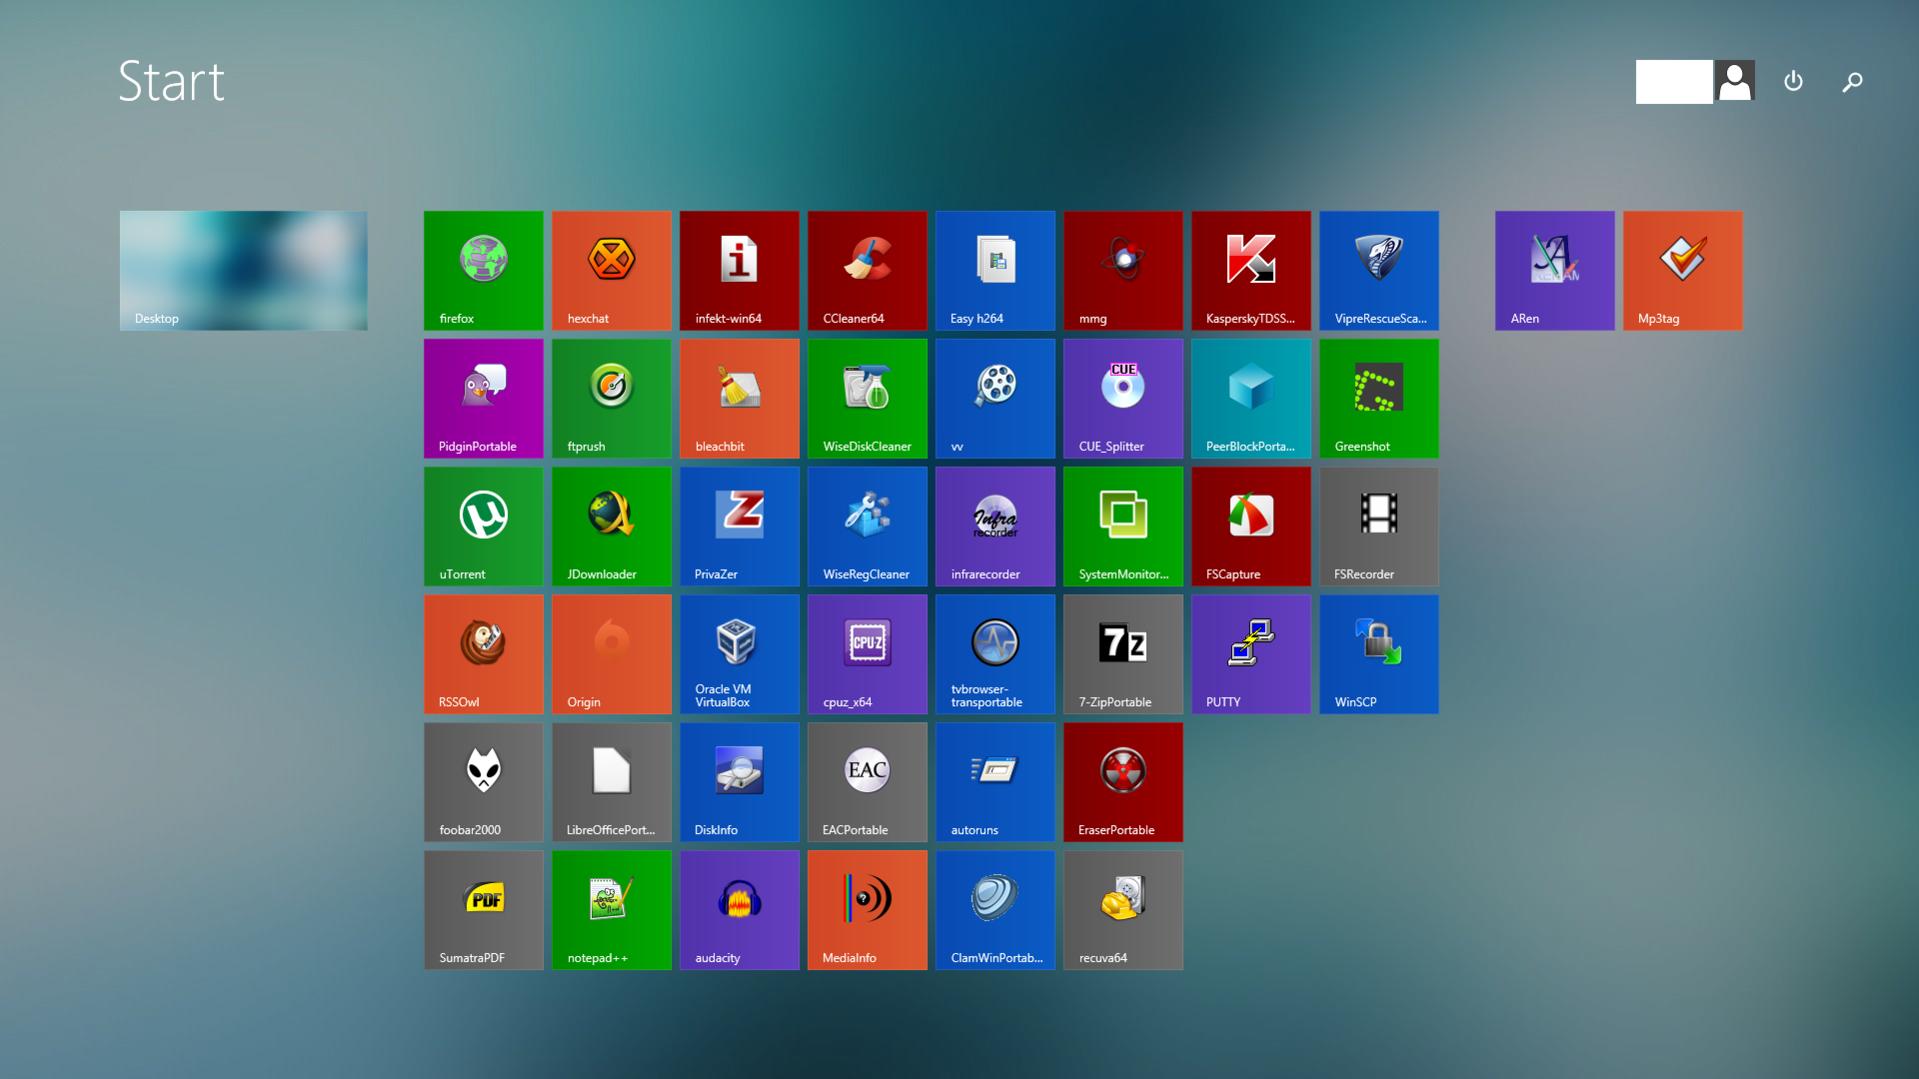Launch uTorrent
This screenshot has height=1079, width=1919.
pos(483,526)
